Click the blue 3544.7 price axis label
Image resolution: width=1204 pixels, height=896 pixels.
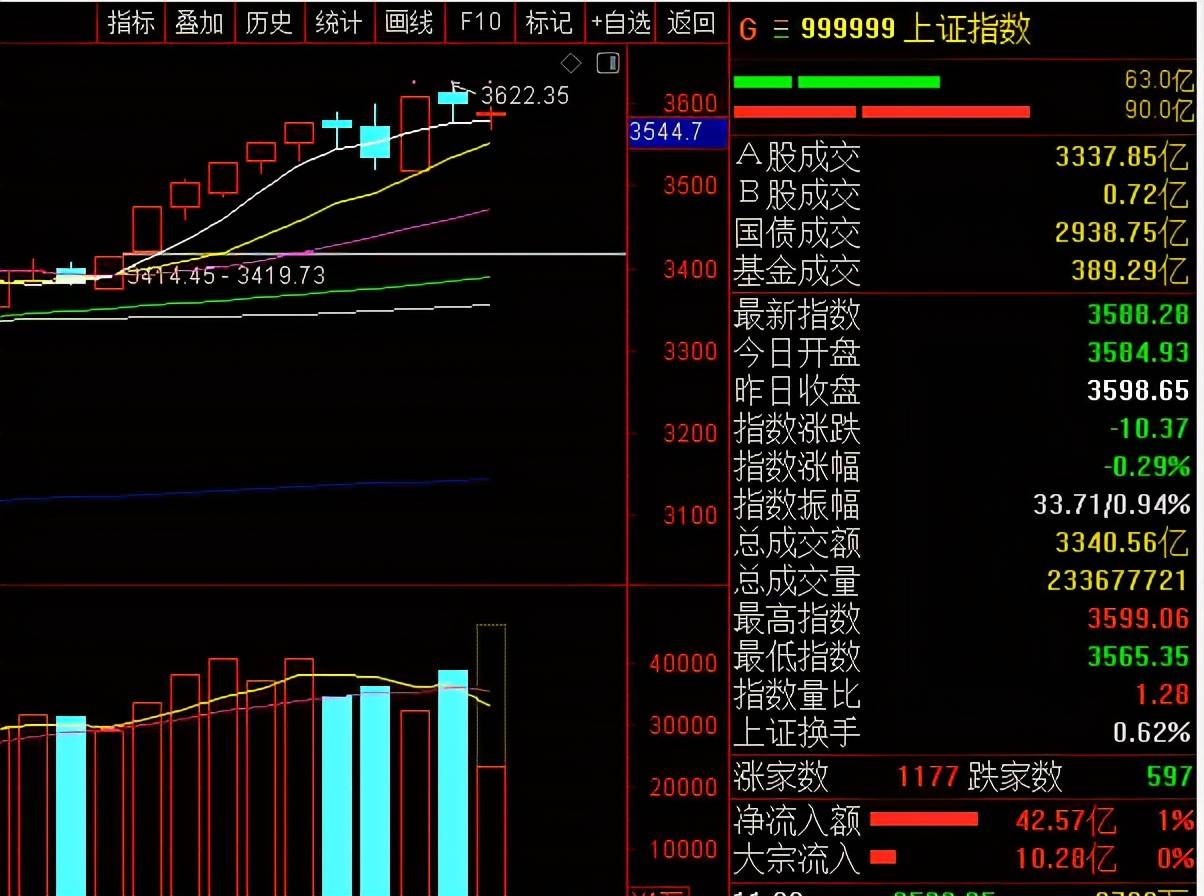[x=677, y=133]
